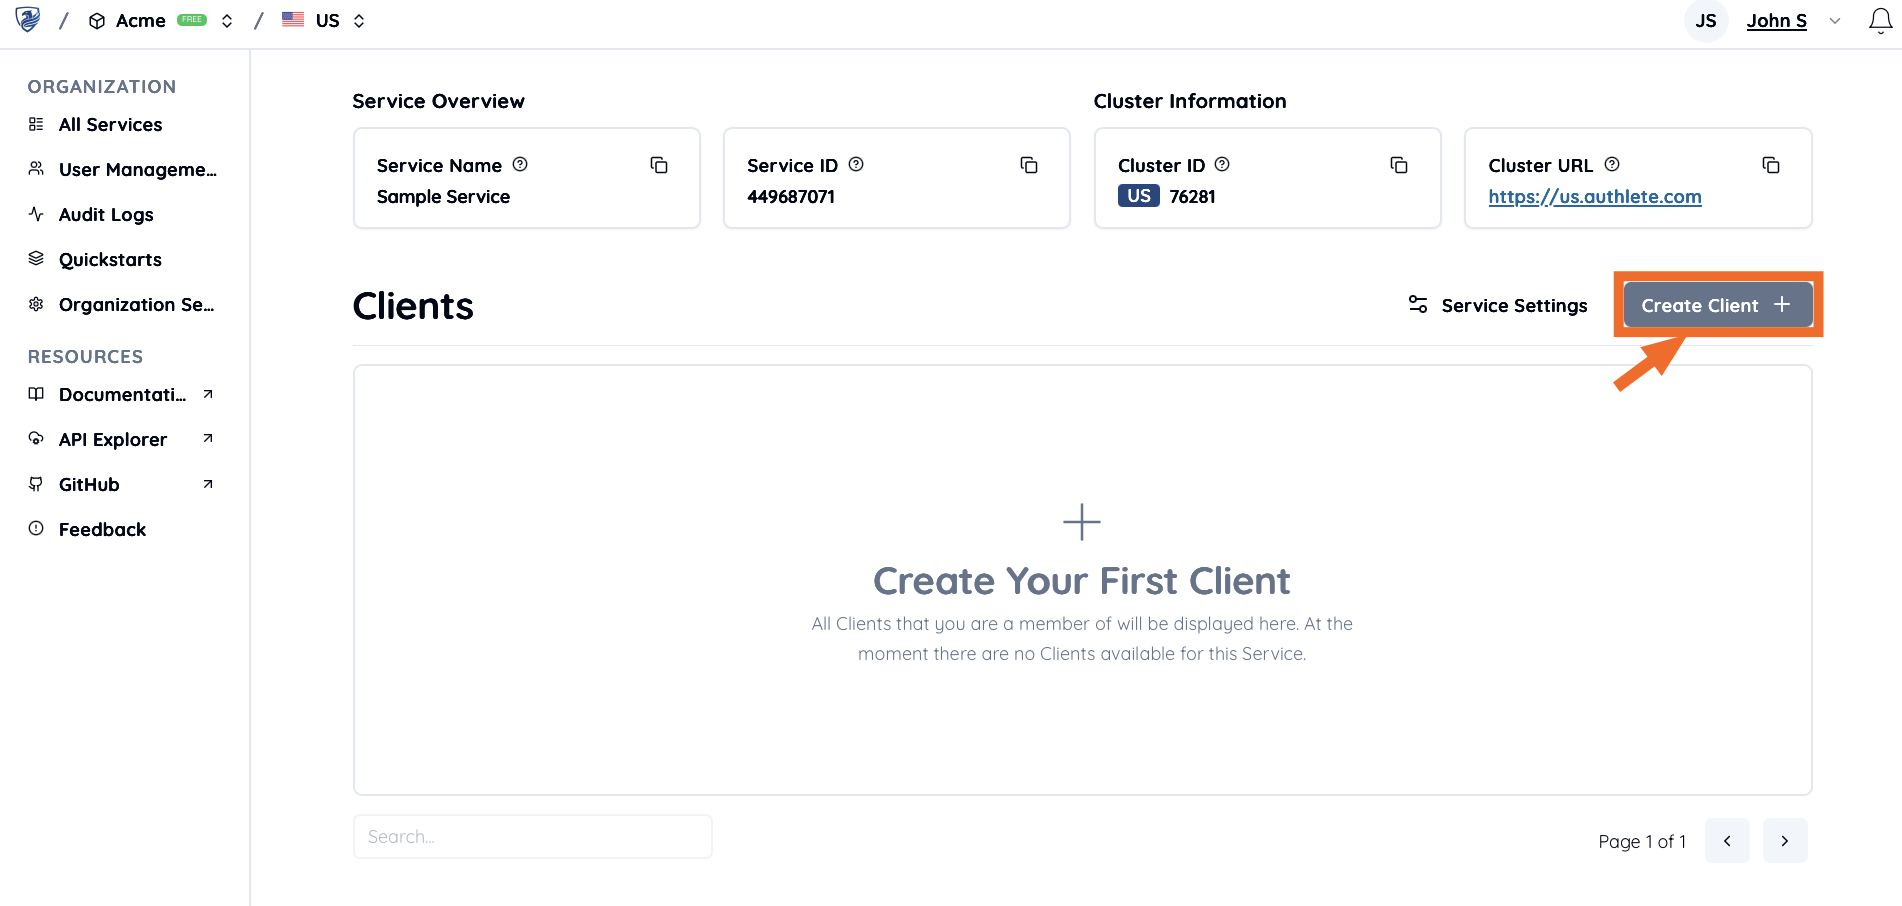Image resolution: width=1902 pixels, height=906 pixels.
Task: Open User Management in the sidebar
Action: tap(138, 170)
